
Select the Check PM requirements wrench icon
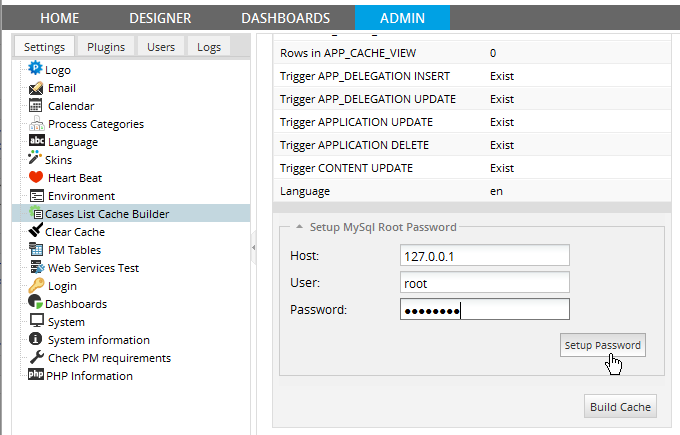[x=37, y=358]
